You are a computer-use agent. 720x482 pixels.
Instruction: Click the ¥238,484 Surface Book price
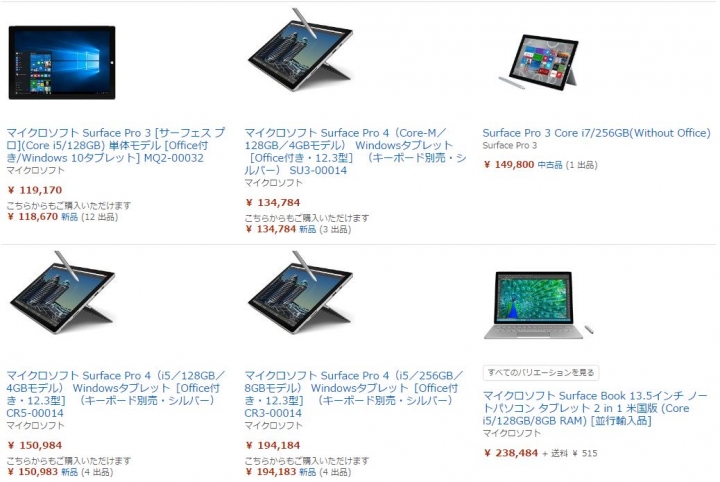(x=511, y=453)
